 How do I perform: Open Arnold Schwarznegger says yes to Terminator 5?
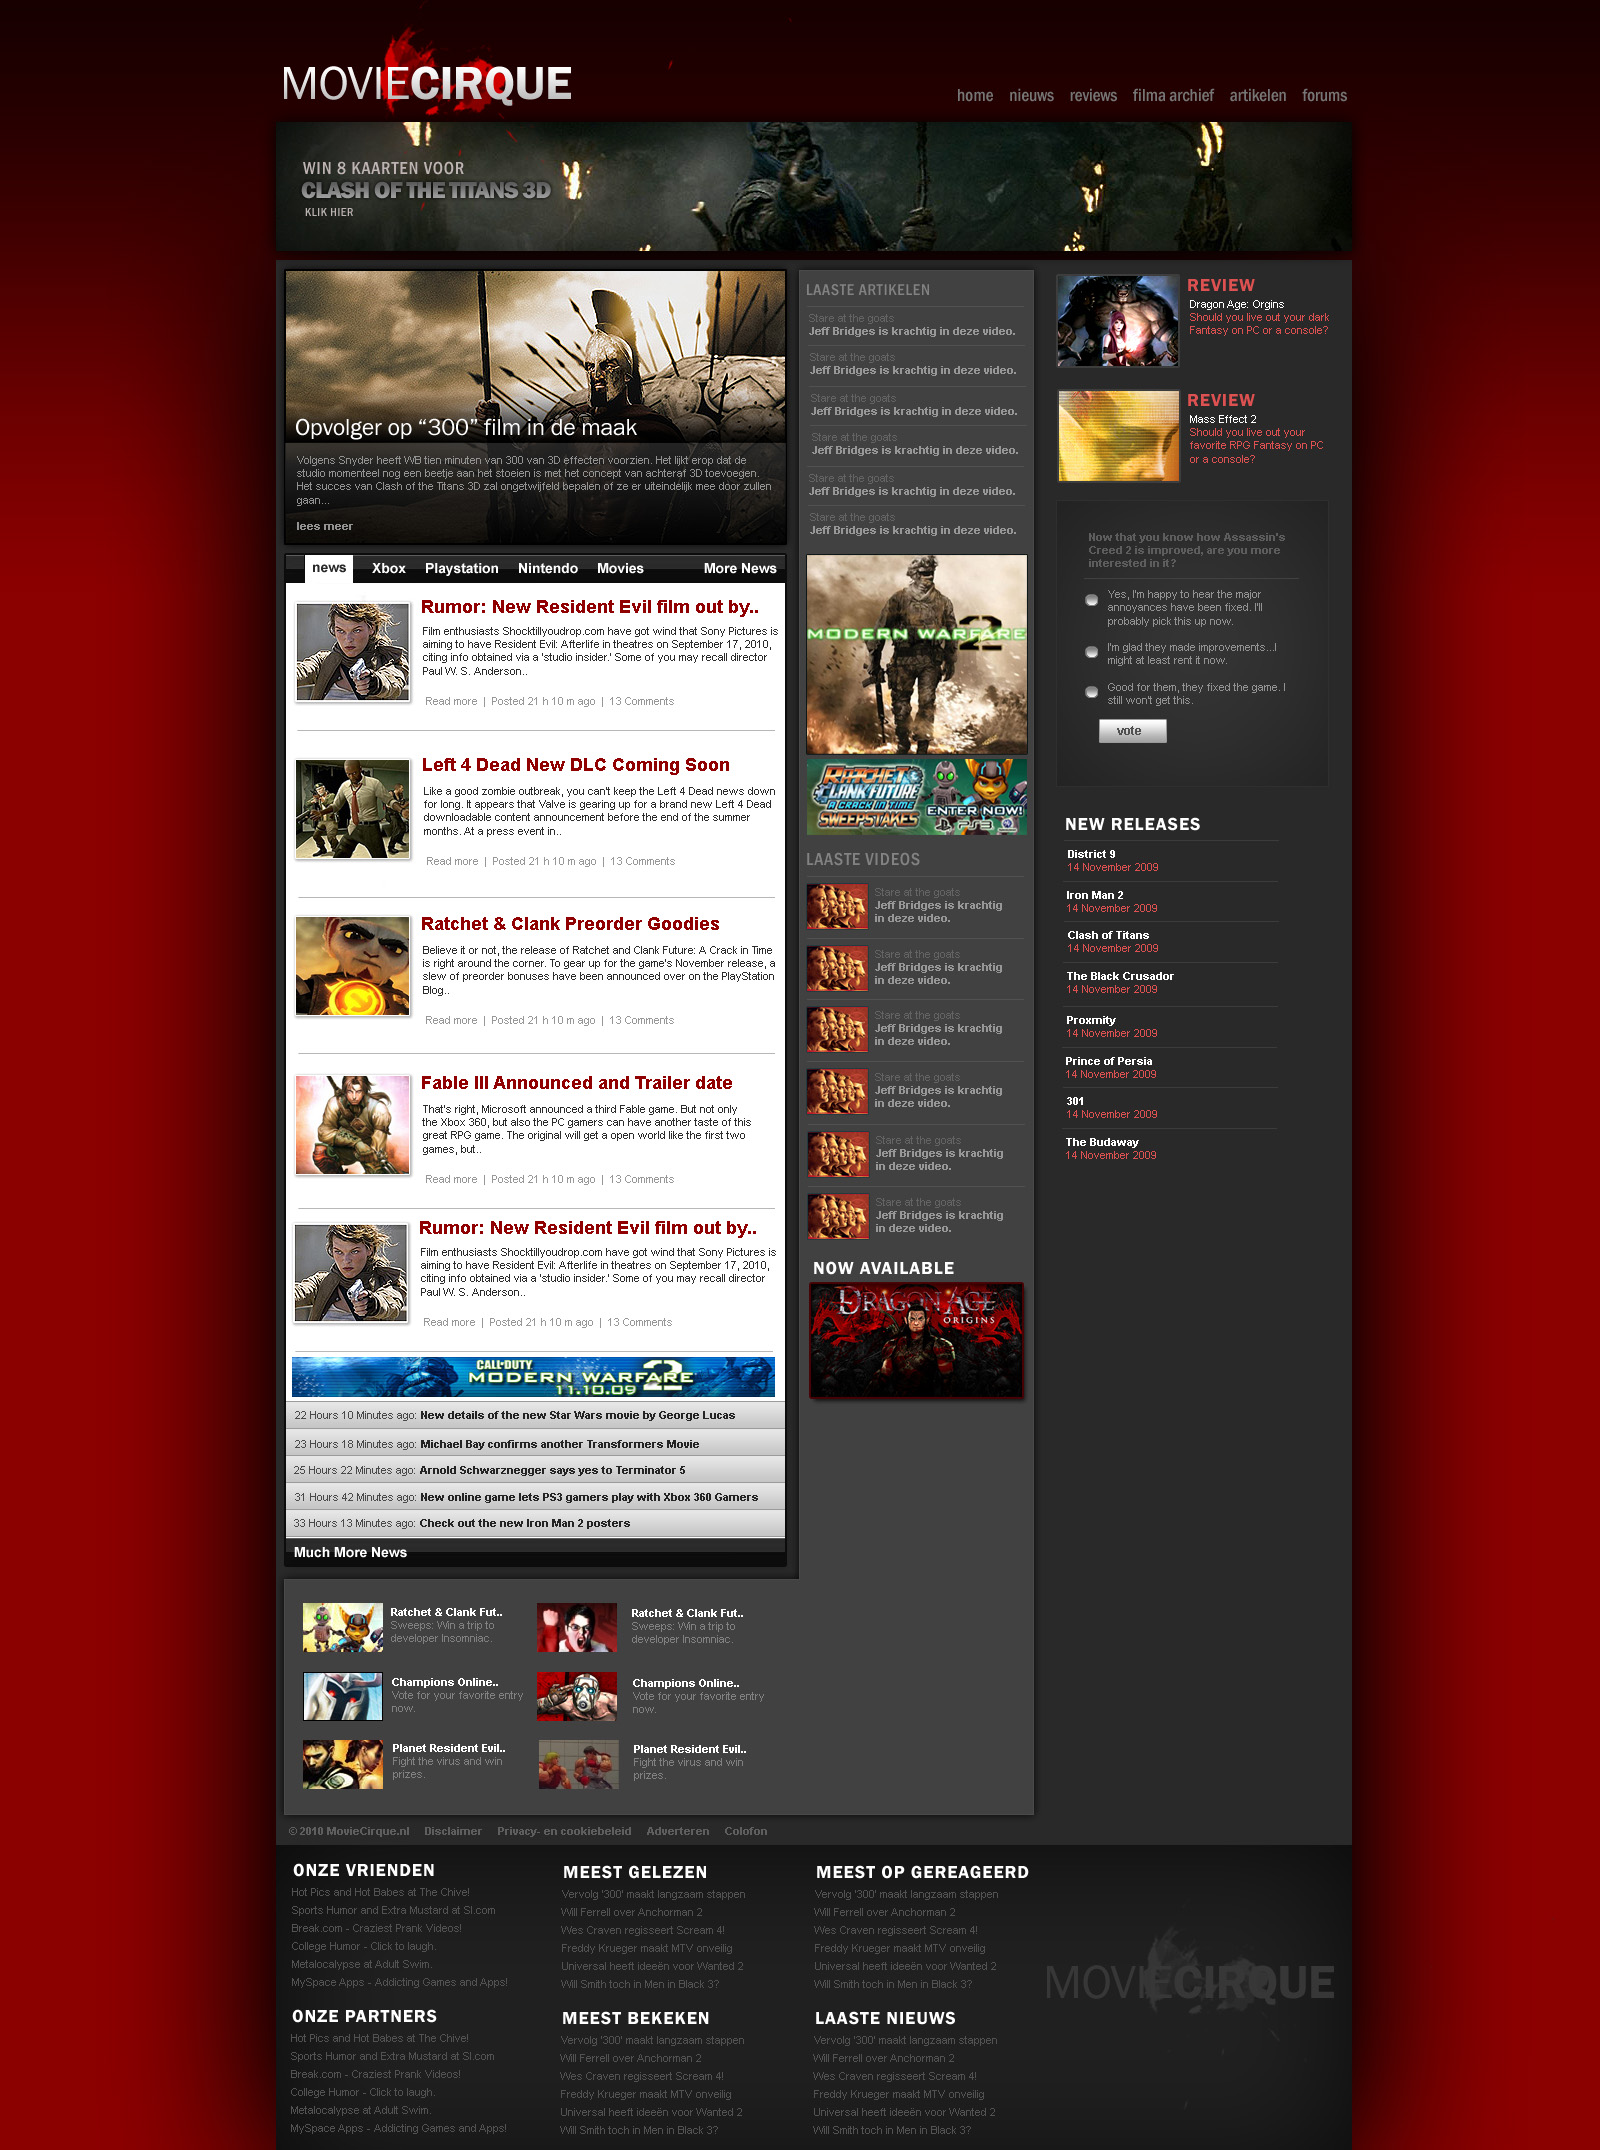click(x=552, y=1470)
